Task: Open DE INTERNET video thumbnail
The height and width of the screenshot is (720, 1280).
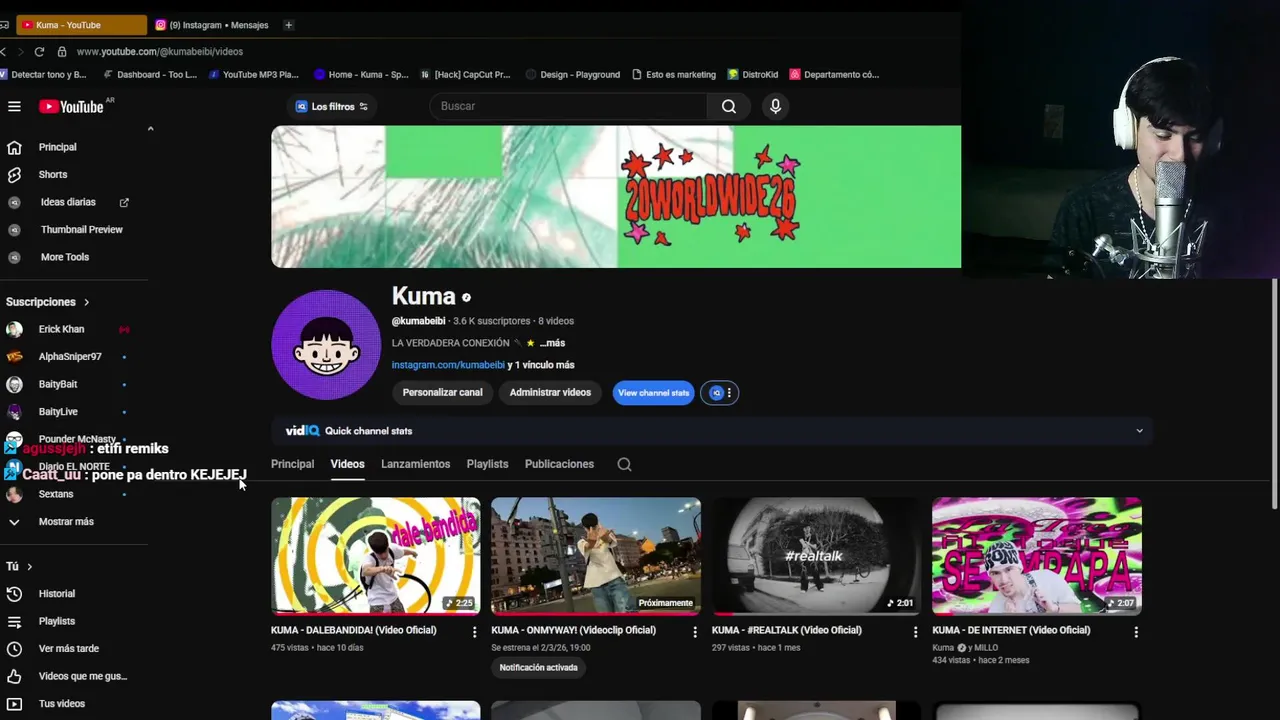Action: (x=1037, y=556)
